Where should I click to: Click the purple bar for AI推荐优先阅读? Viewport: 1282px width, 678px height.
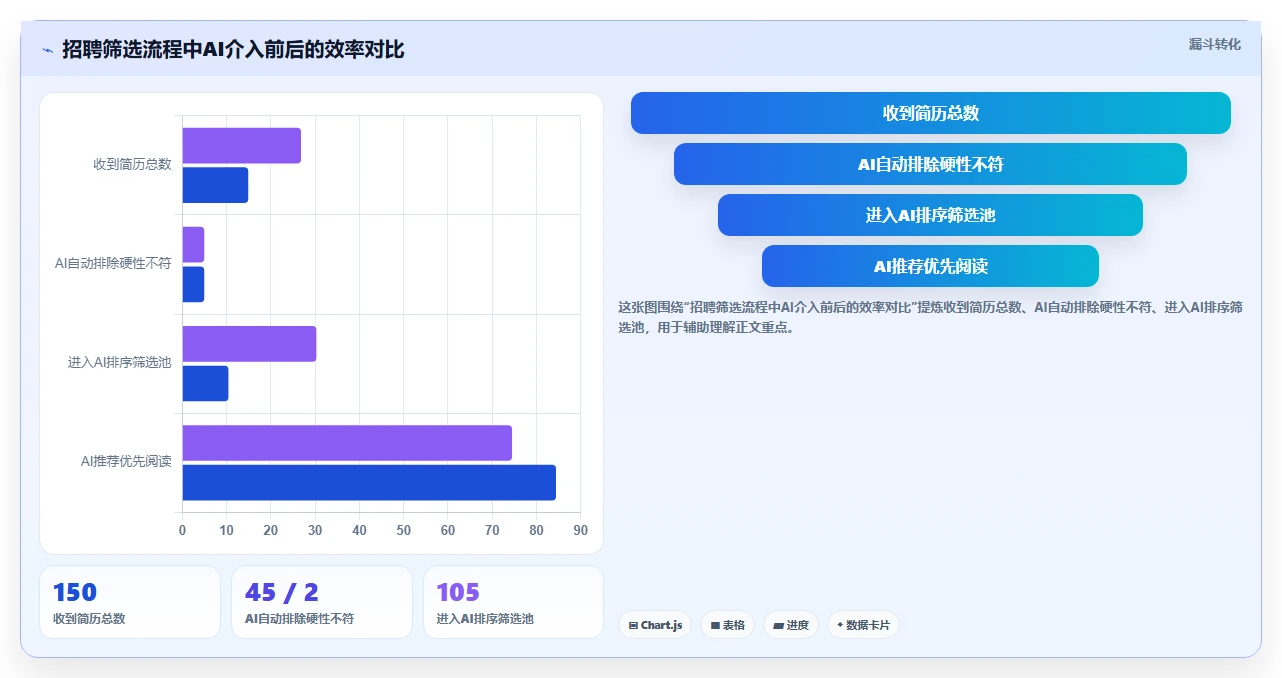click(347, 443)
